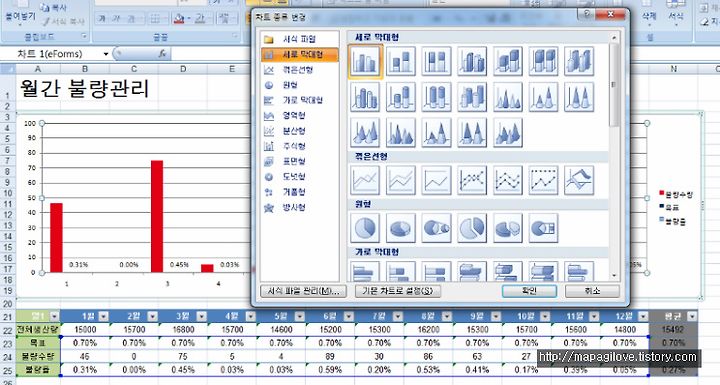Click the cell containing 15000
The width and height of the screenshot is (720, 385).
[x=85, y=330]
